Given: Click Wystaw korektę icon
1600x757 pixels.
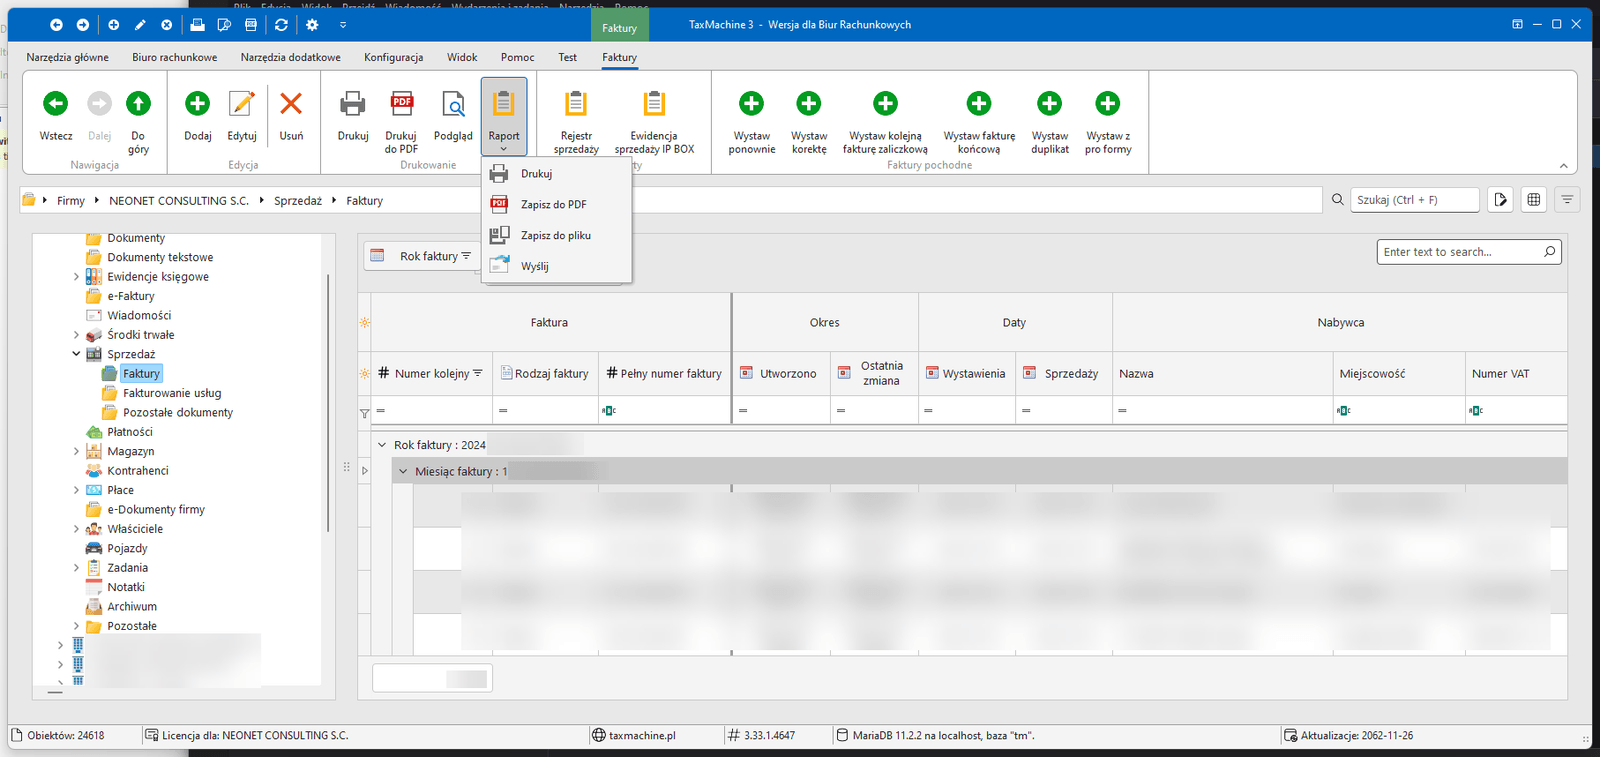Looking at the screenshot, I should pos(808,104).
